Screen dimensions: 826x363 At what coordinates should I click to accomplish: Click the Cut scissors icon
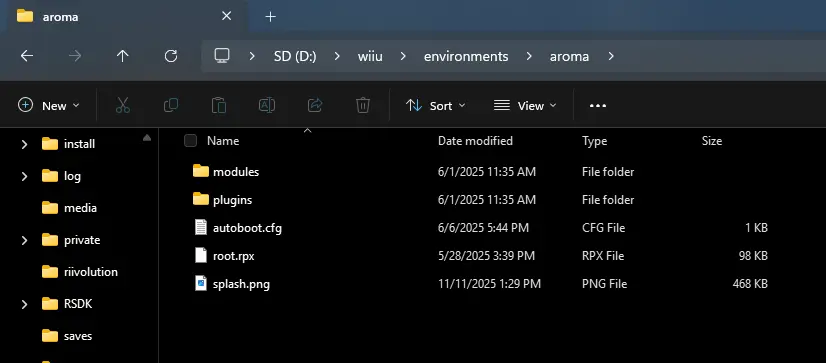(122, 105)
